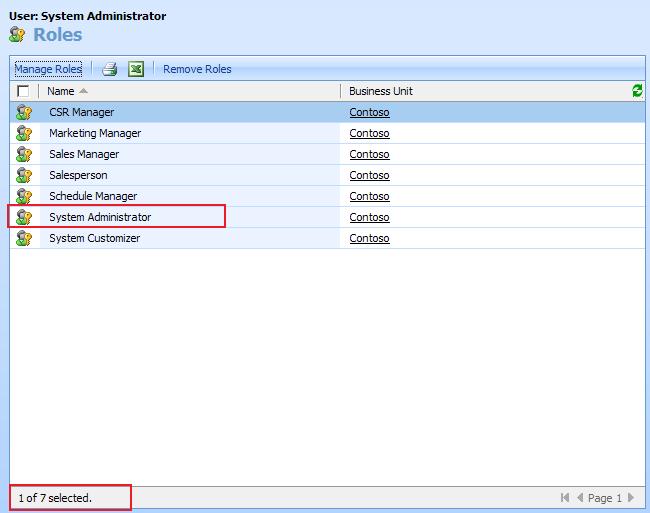
Task: Open Contoso link in Salesperson row
Action: pos(369,175)
